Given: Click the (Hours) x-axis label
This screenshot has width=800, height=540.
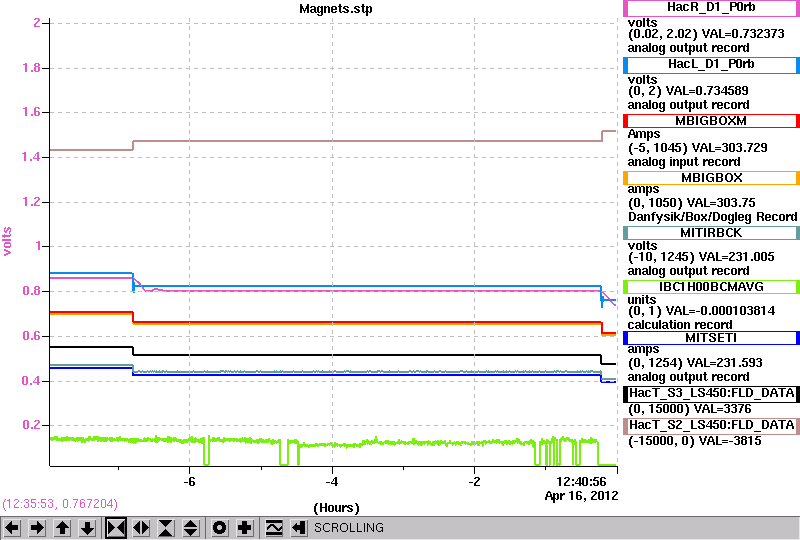Looking at the screenshot, I should coord(336,508).
